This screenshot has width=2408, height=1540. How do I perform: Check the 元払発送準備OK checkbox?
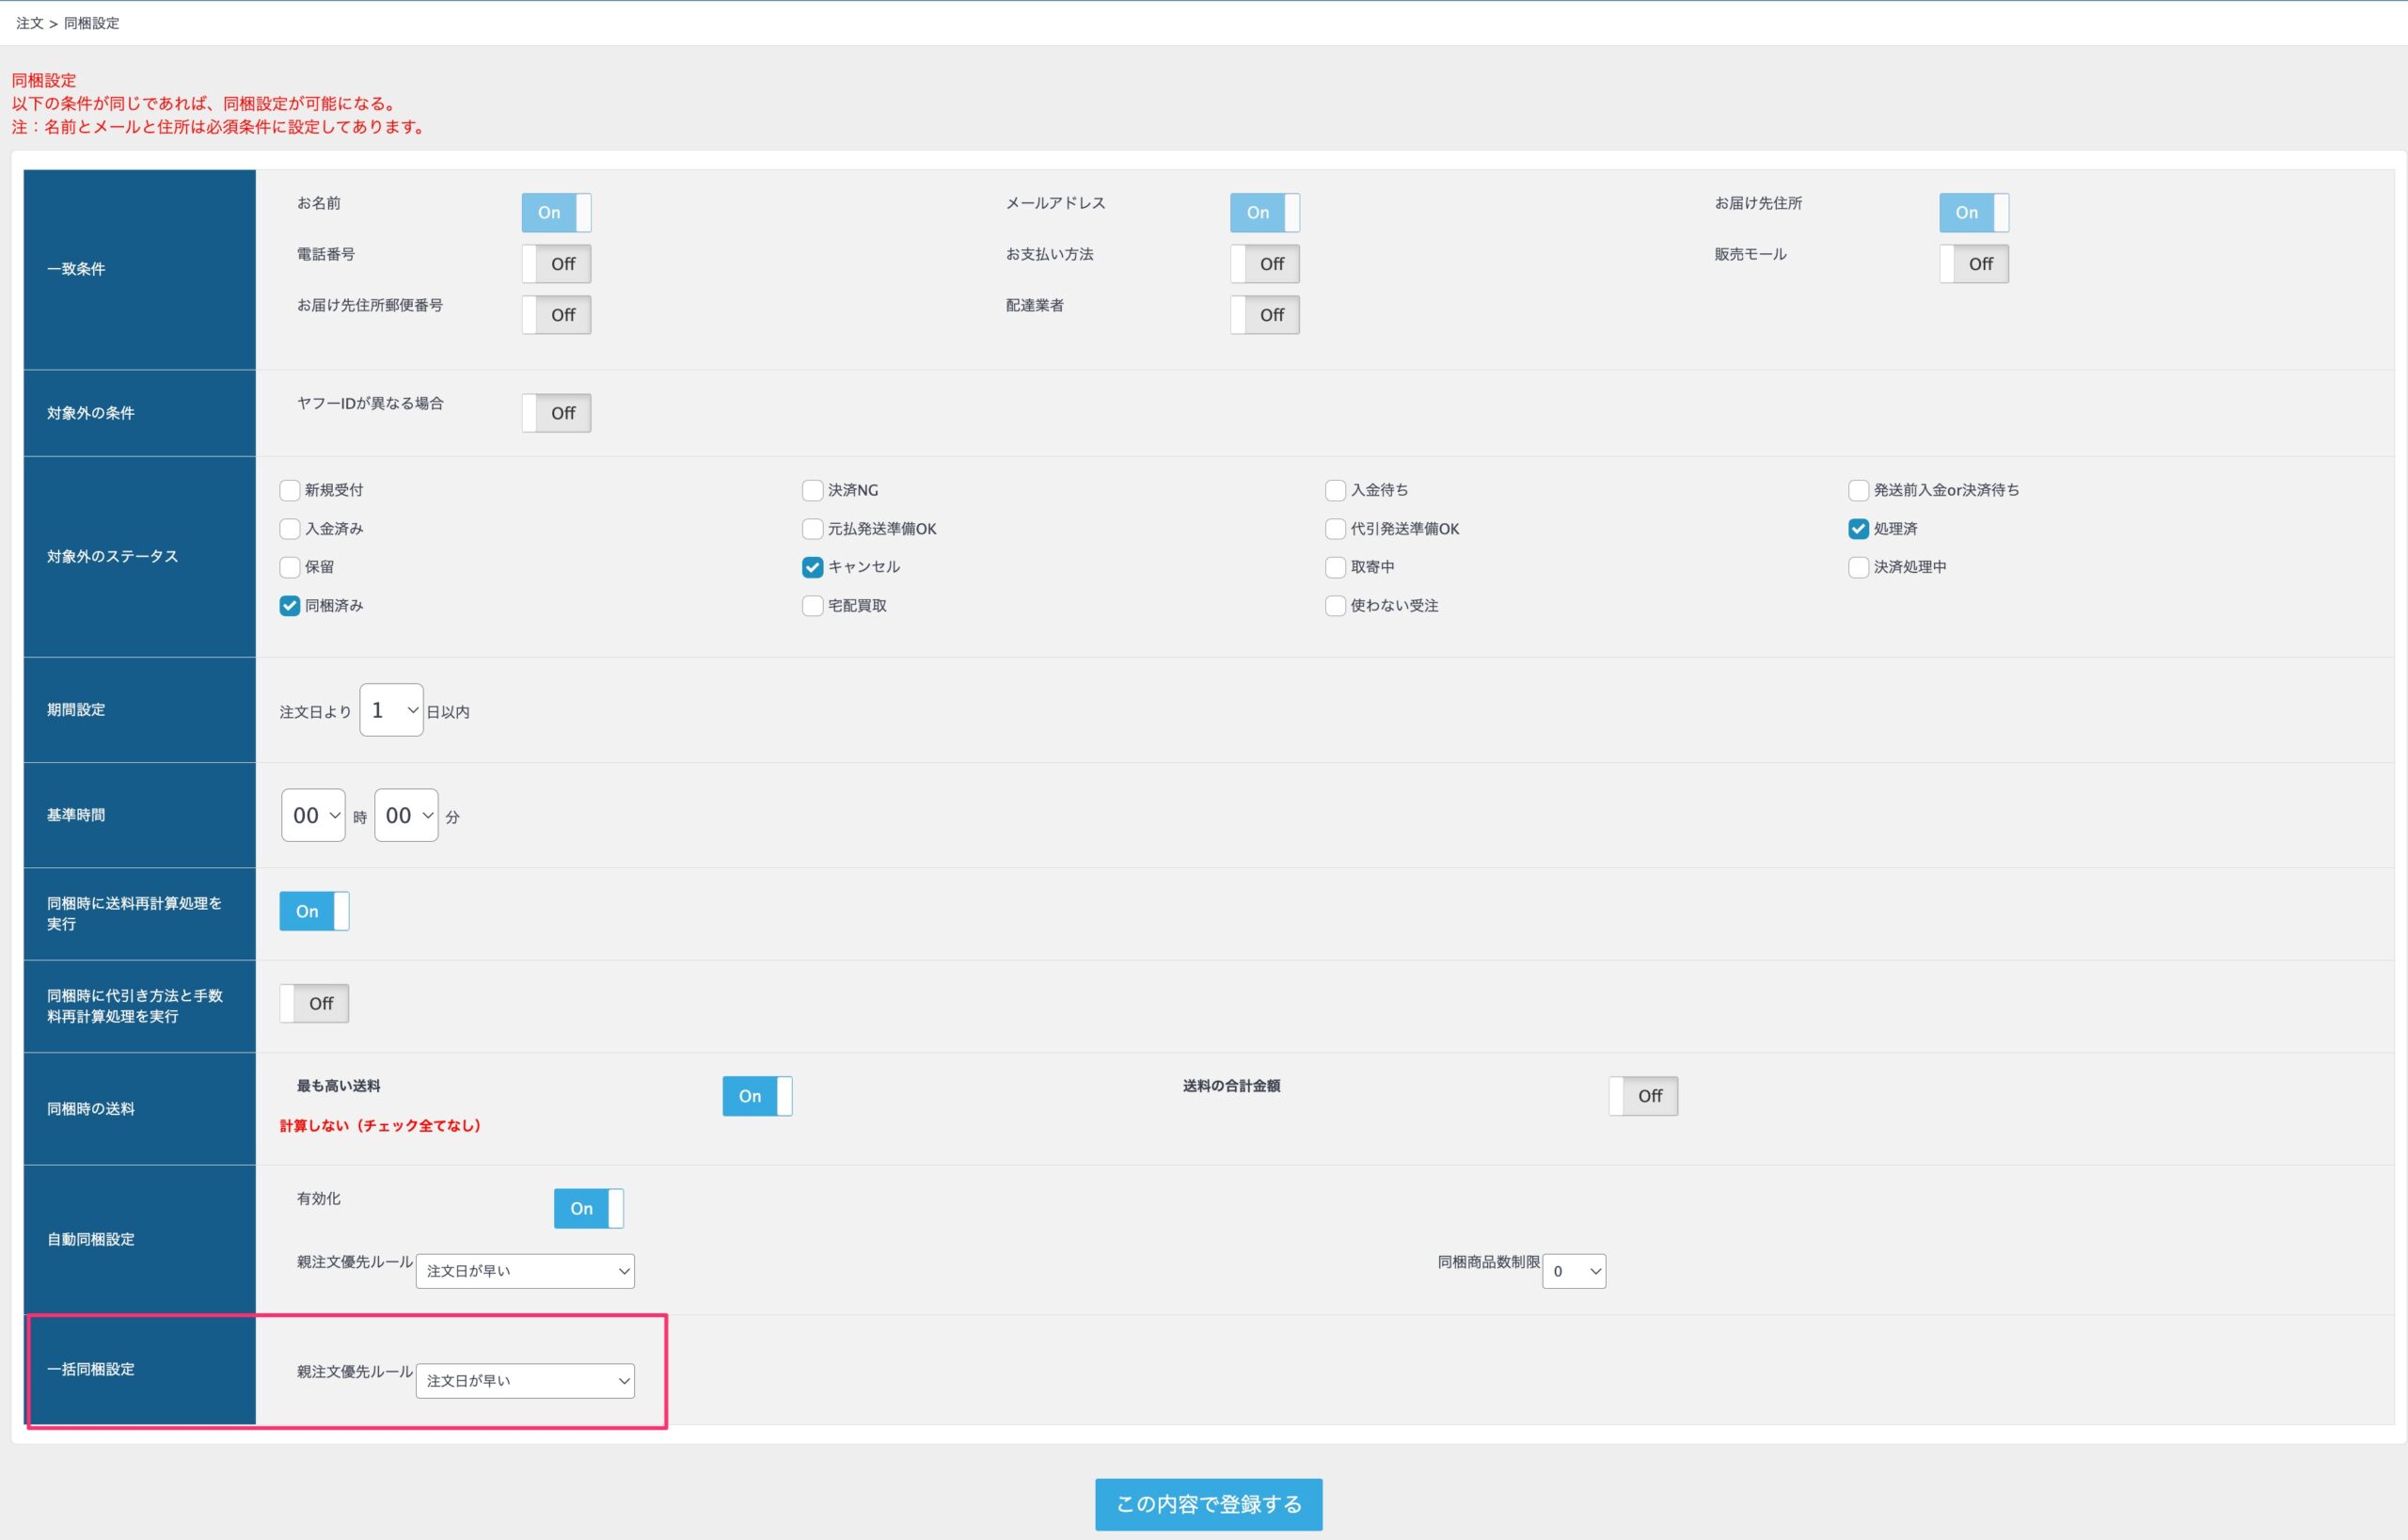click(x=812, y=529)
